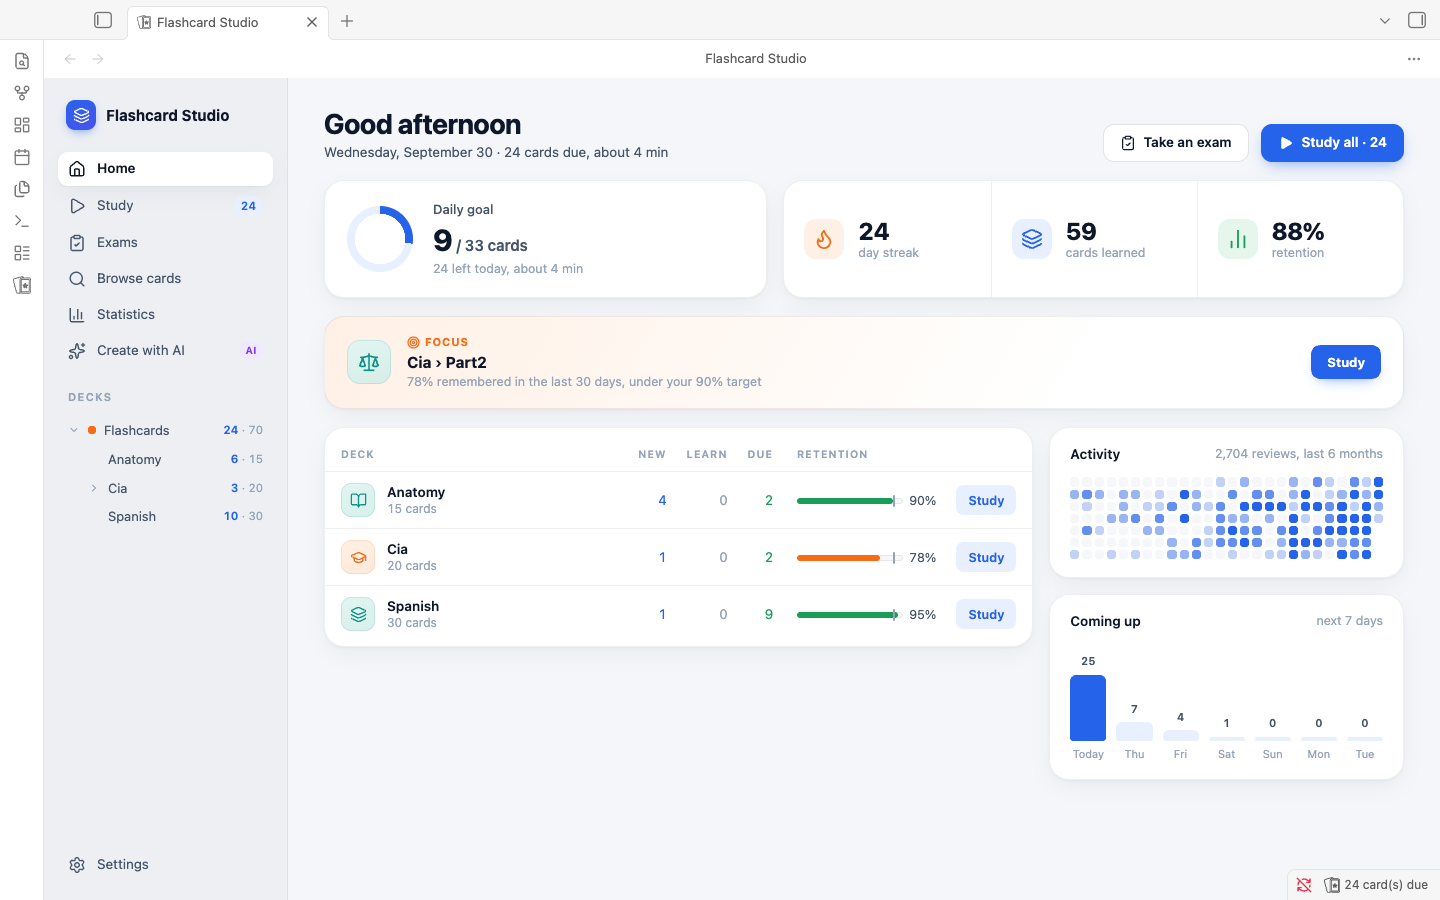Screen dimensions: 1440x900
Task: Open Browse cards in sidebar
Action: tap(165, 278)
